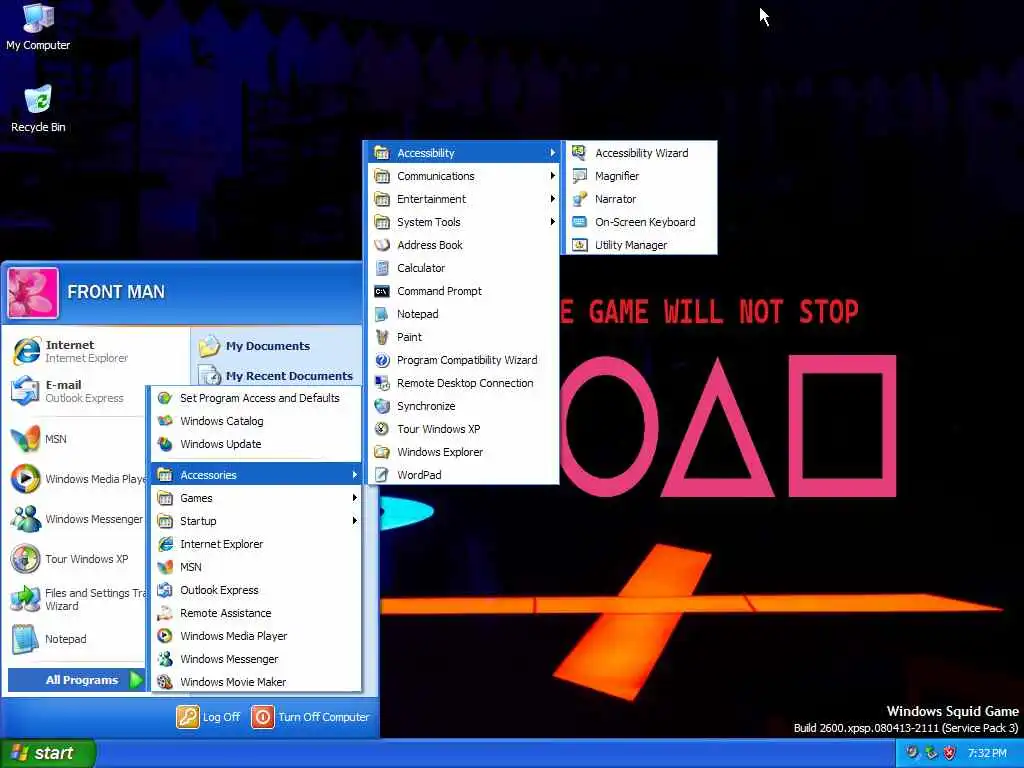
Task: Expand the Startup submenu arrow
Action: coord(354,520)
